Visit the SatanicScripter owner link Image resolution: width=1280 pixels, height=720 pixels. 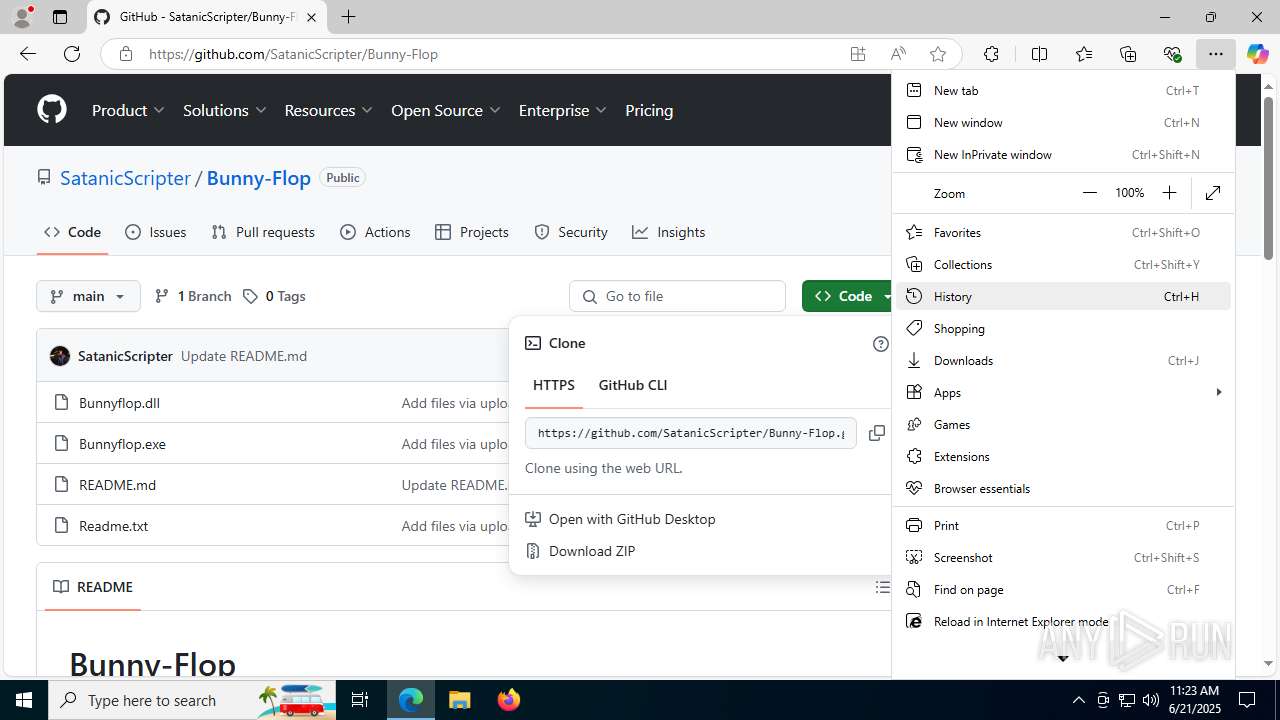click(x=125, y=178)
